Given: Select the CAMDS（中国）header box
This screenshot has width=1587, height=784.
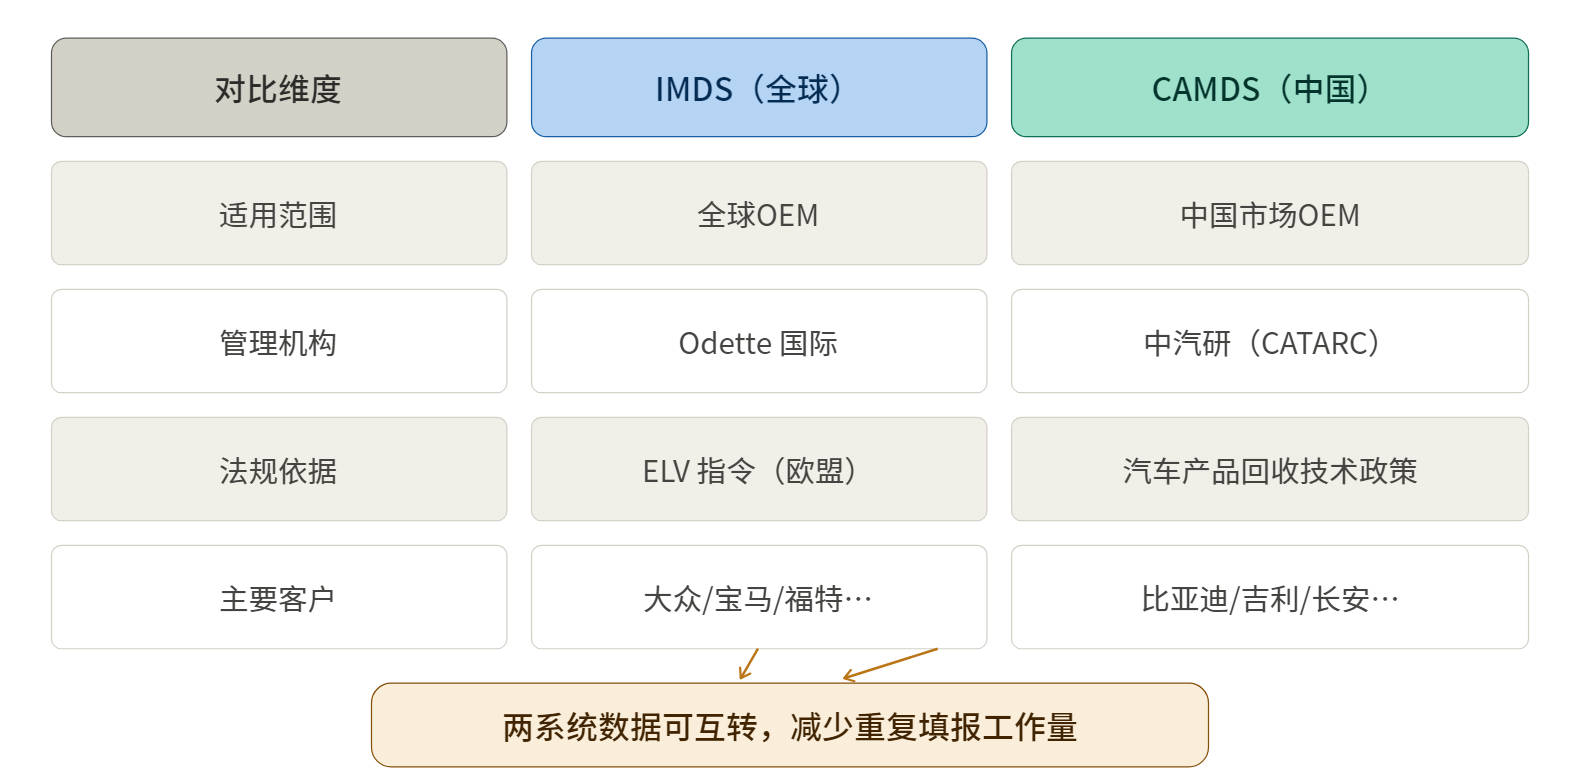Looking at the screenshot, I should pyautogui.click(x=1270, y=88).
